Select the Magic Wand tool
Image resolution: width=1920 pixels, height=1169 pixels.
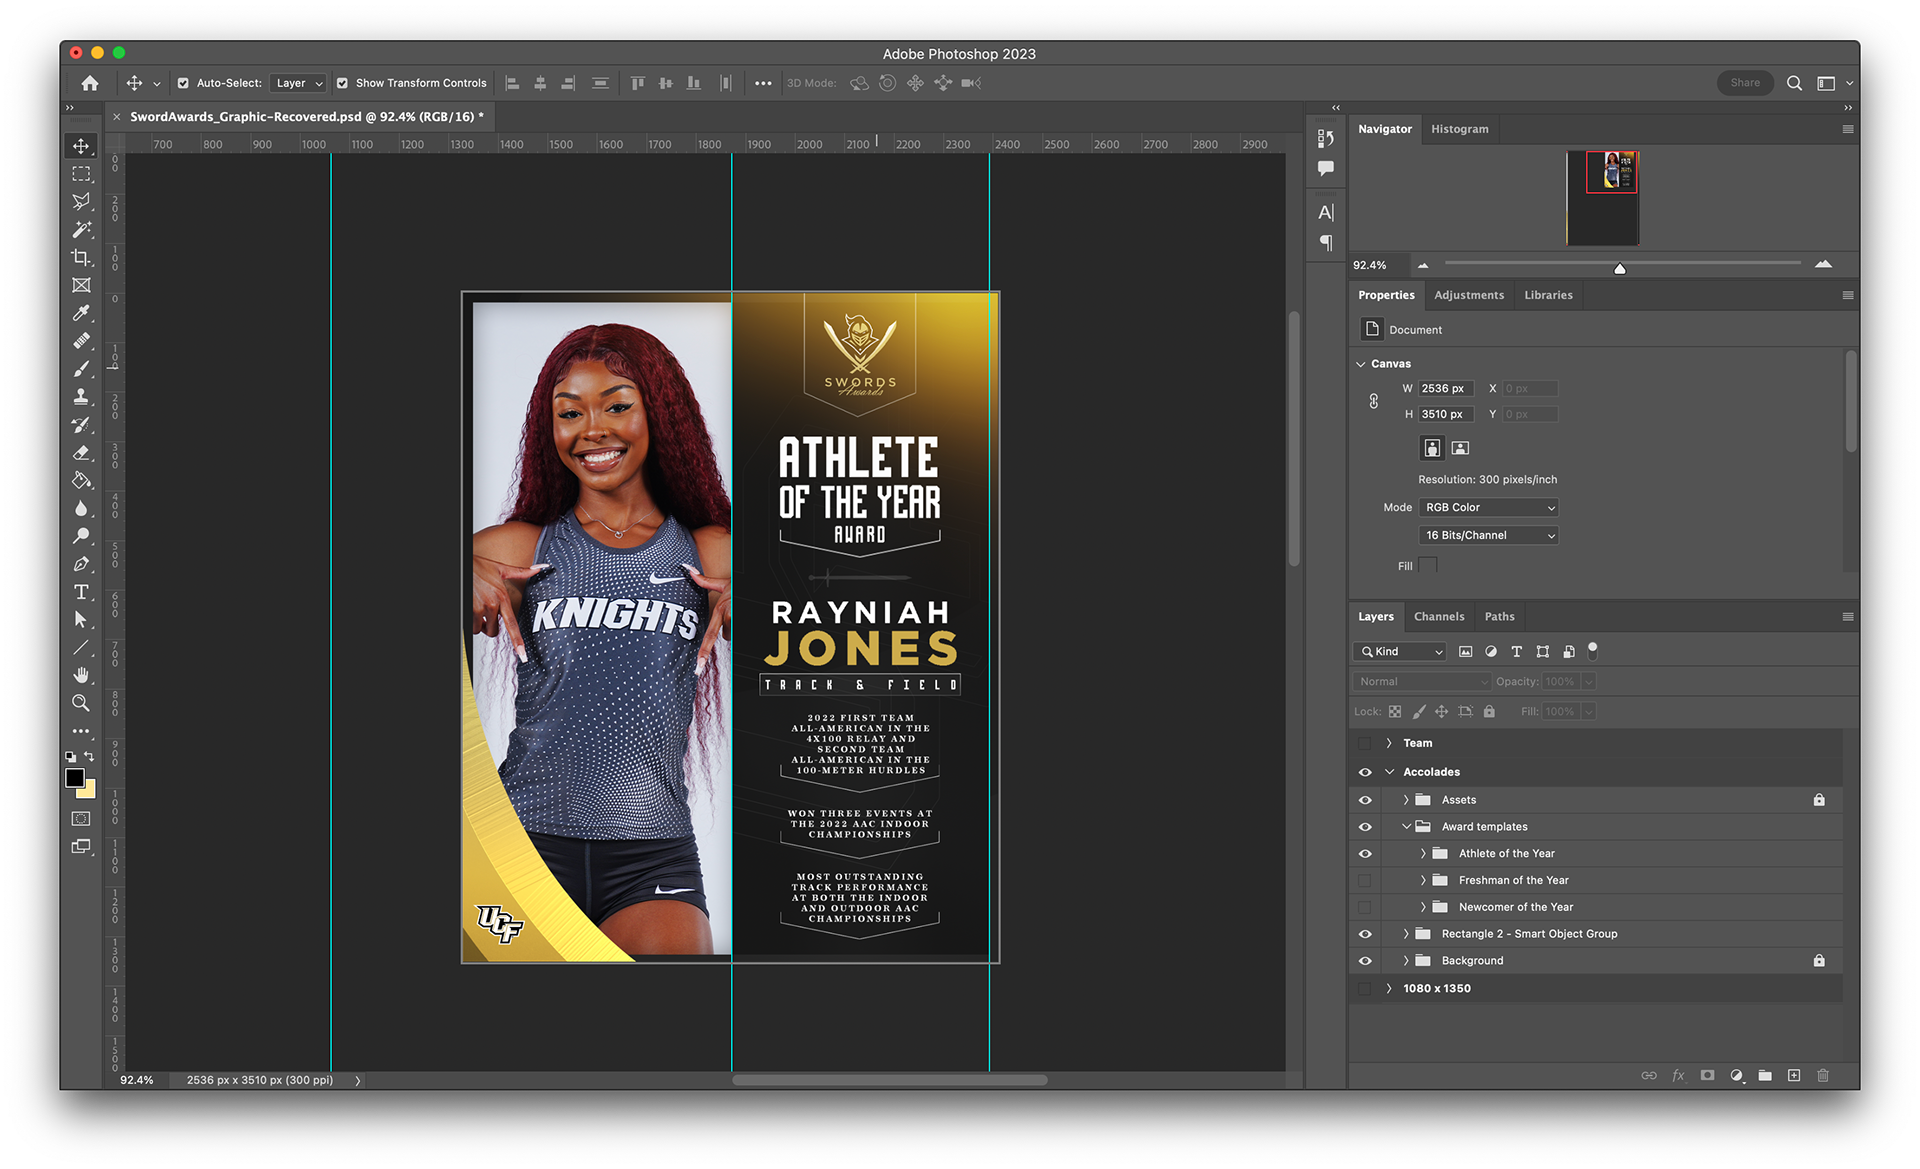click(x=81, y=230)
